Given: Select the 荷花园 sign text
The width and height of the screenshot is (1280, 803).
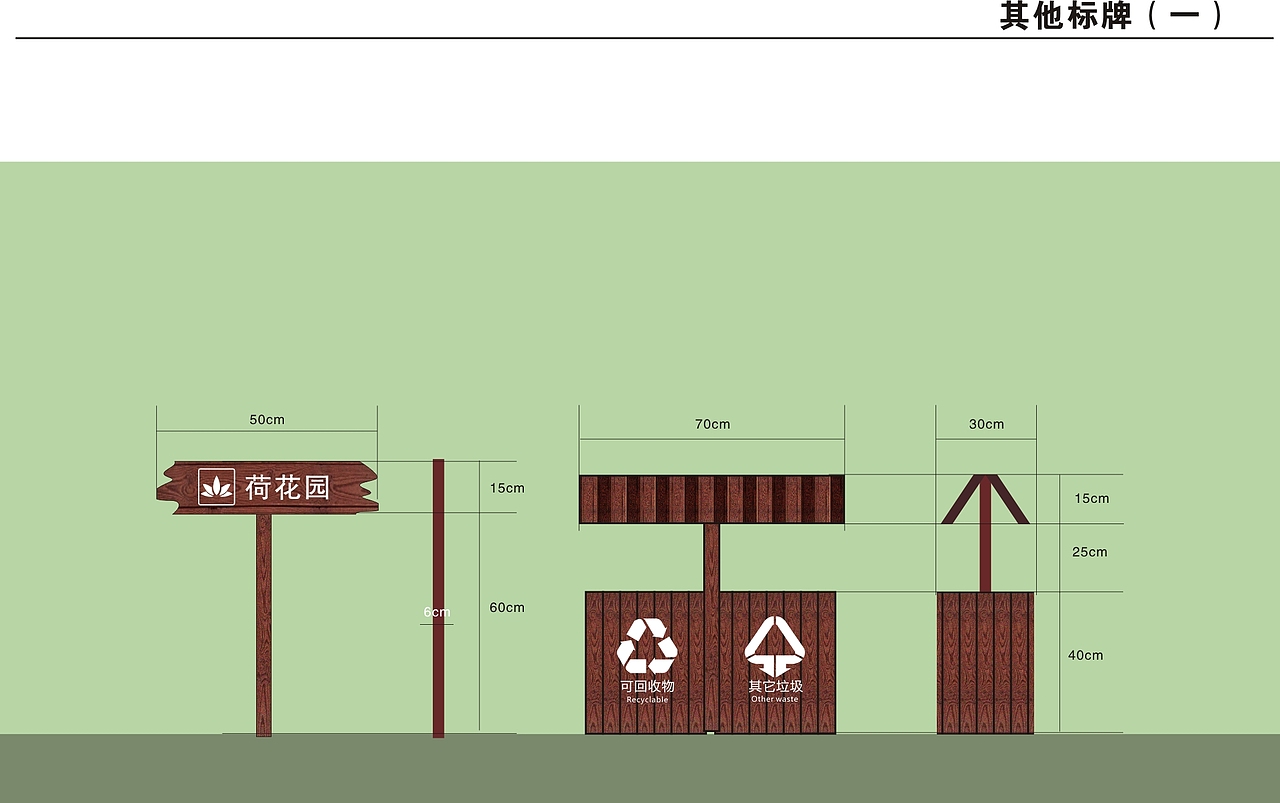Looking at the screenshot, I should click(x=288, y=487).
